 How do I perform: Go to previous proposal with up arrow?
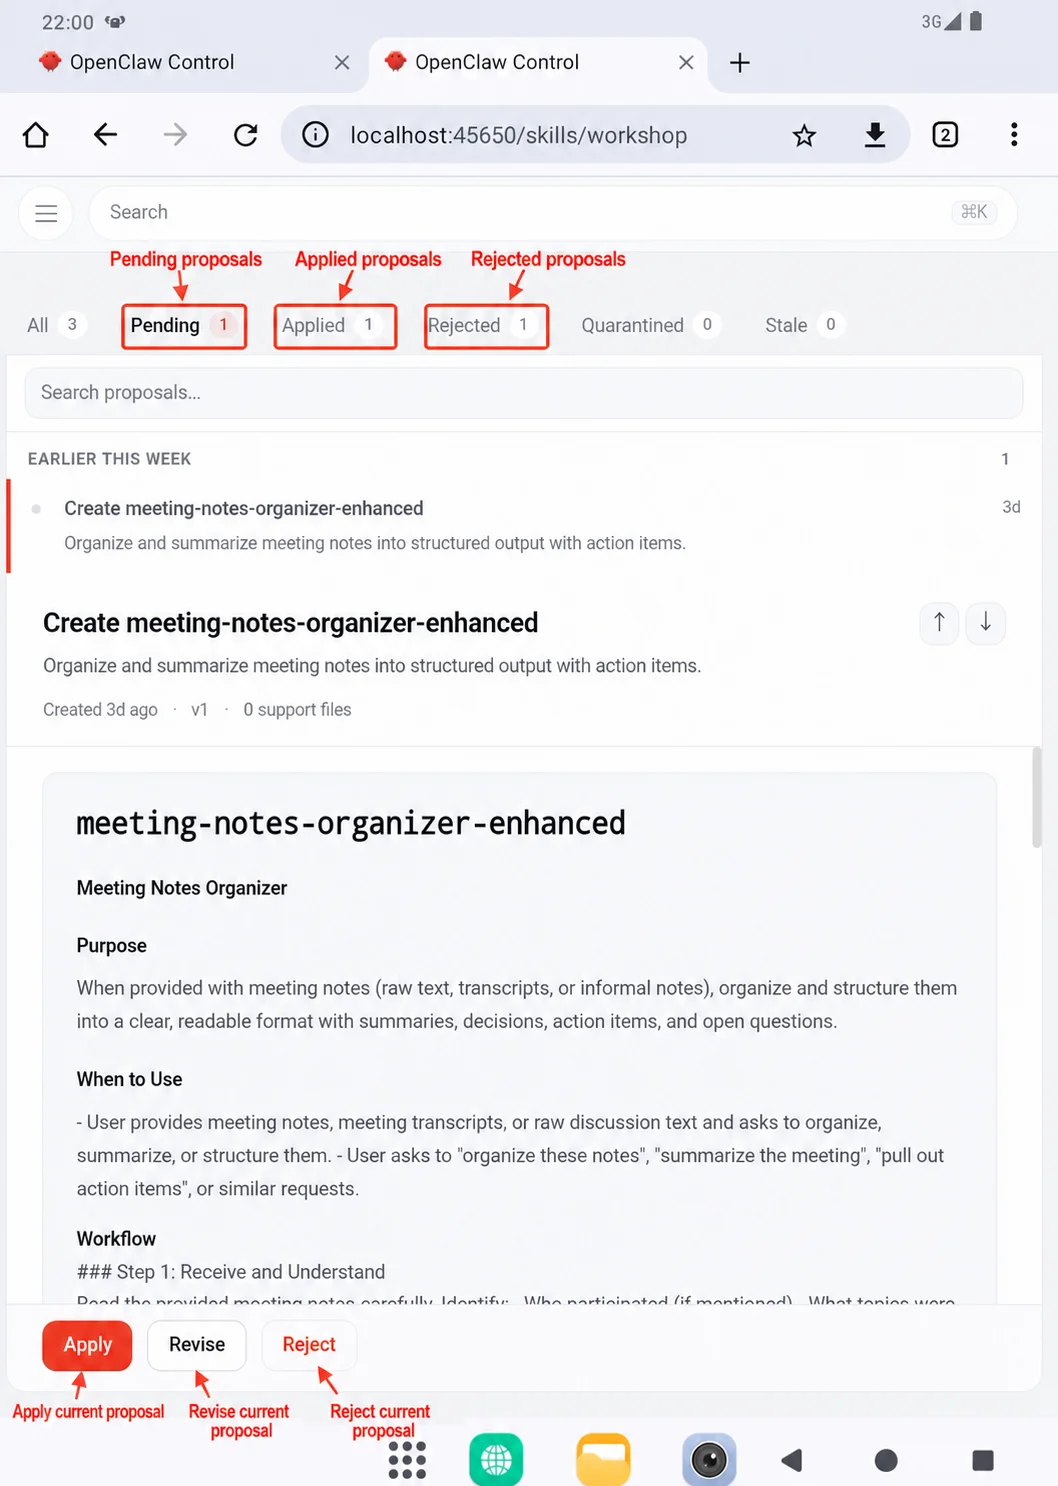coord(939,623)
